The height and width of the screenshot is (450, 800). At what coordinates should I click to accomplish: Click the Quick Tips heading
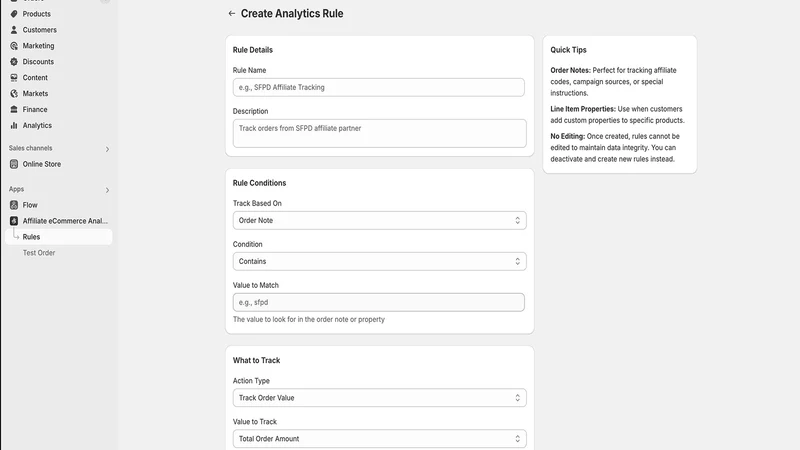pos(568,49)
